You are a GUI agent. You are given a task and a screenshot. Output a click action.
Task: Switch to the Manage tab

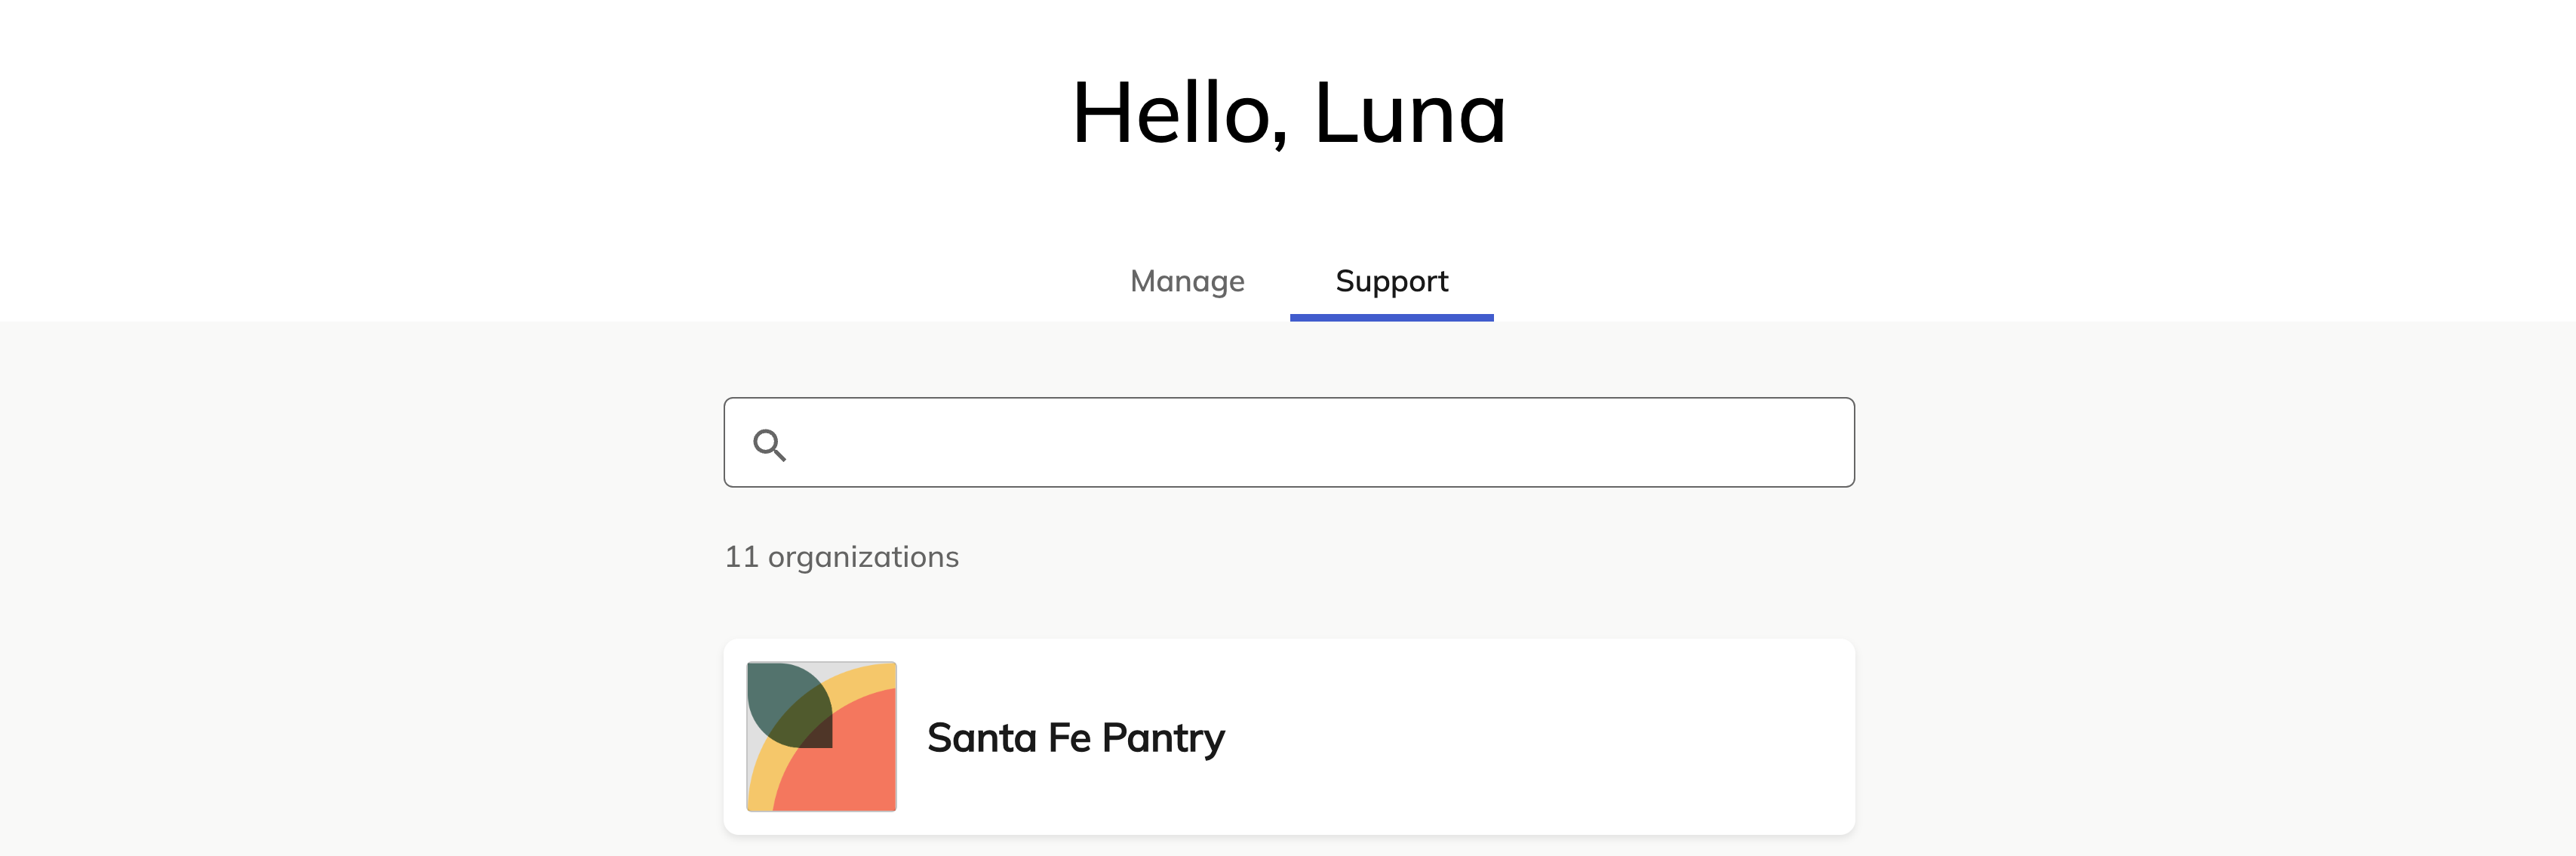[1187, 281]
